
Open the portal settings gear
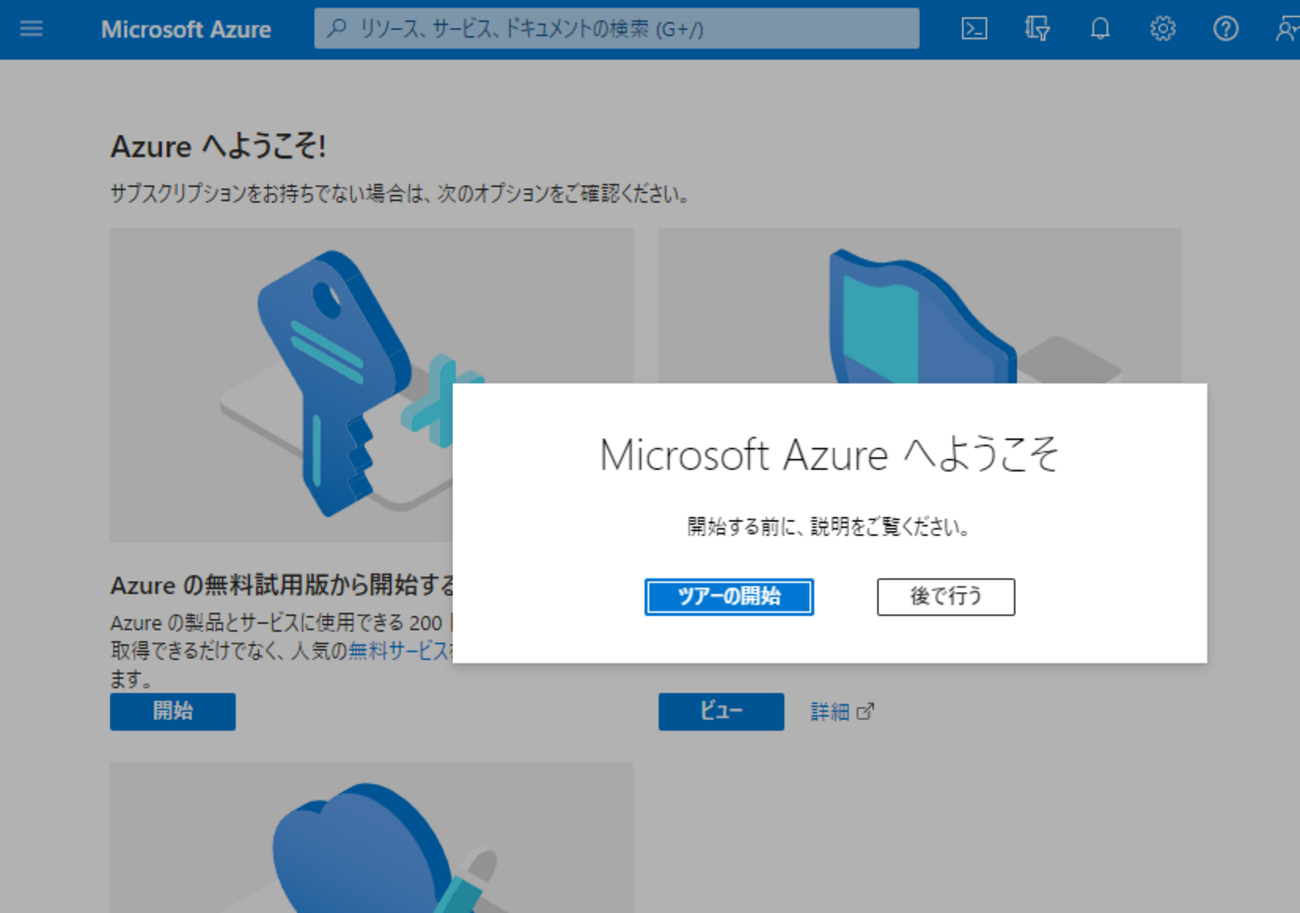coord(1163,29)
